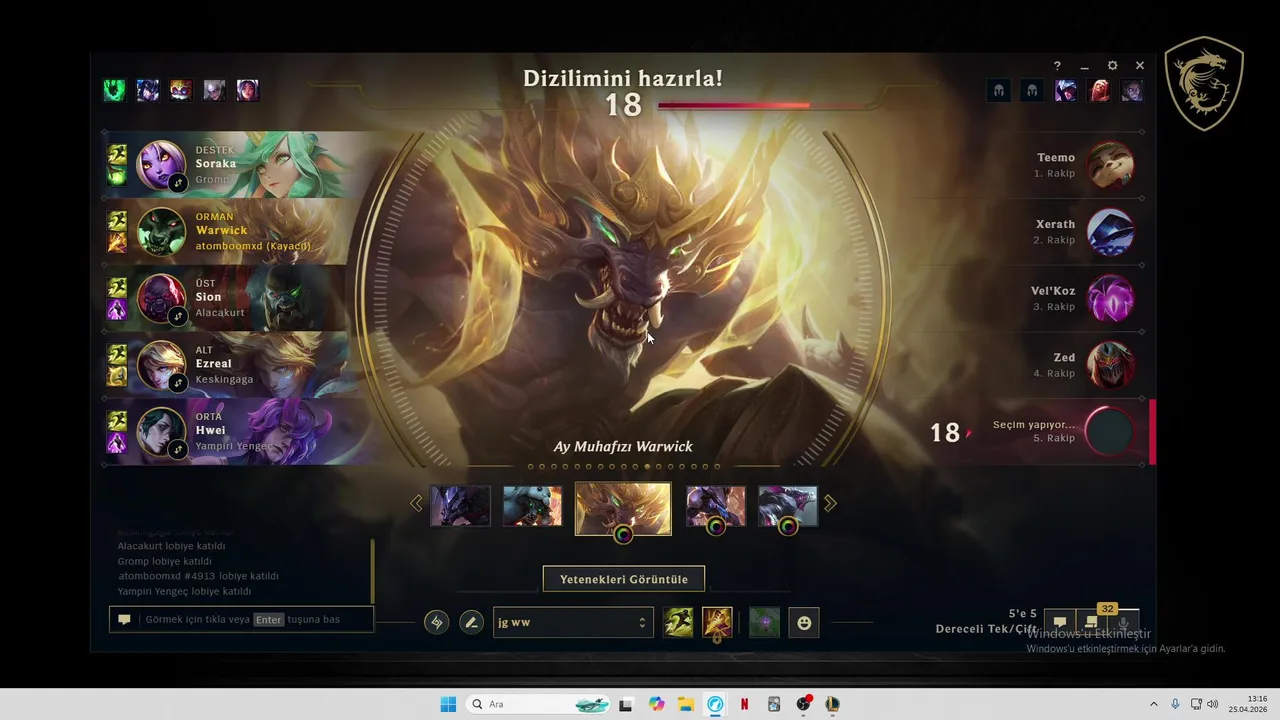Show next skins with right carousel arrow
This screenshot has height=720, width=1280.
click(x=830, y=503)
